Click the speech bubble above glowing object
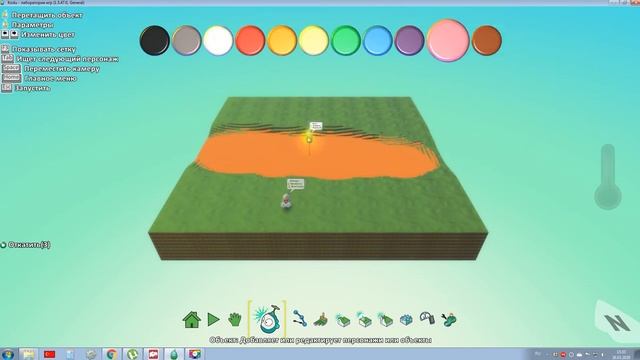The width and height of the screenshot is (640, 360). point(316,126)
